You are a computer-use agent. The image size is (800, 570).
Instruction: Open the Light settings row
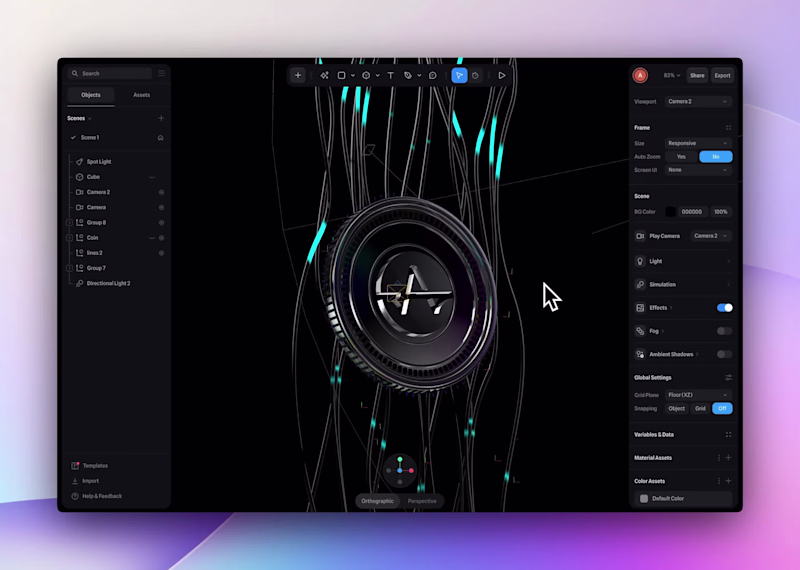683,261
